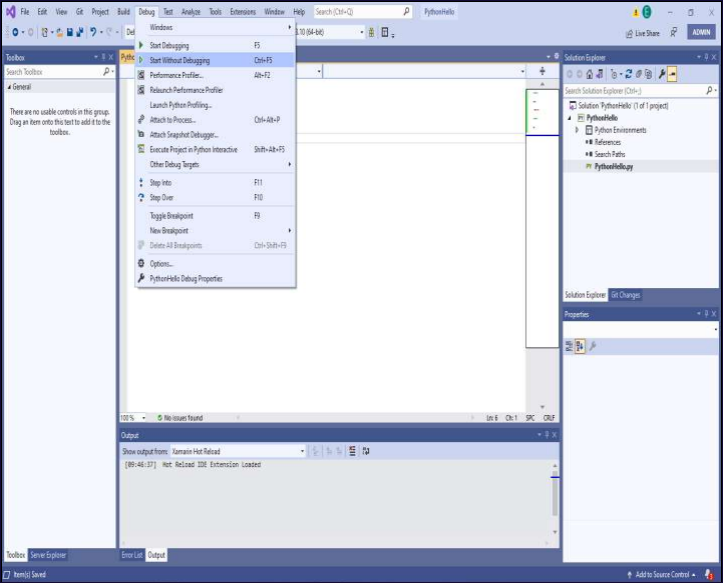Click the pin icon on Properties panel

coord(706,314)
